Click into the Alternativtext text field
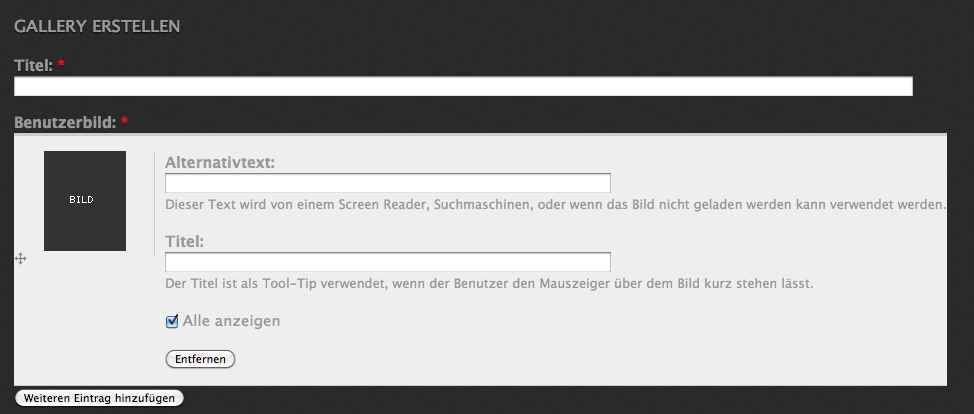The width and height of the screenshot is (974, 414). coord(387,183)
